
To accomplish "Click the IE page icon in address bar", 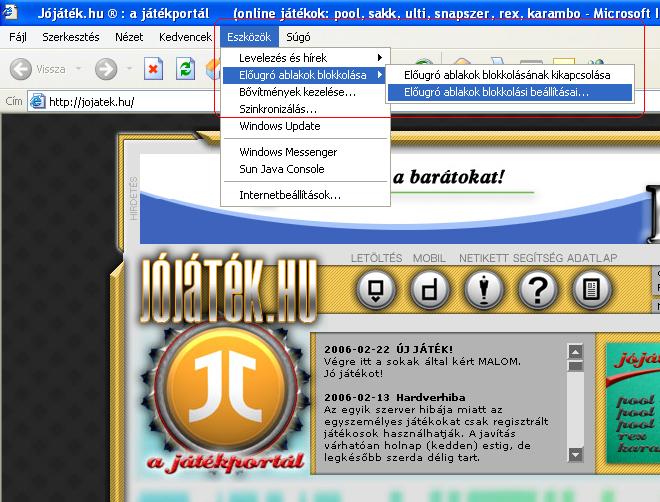I will click(x=37, y=101).
